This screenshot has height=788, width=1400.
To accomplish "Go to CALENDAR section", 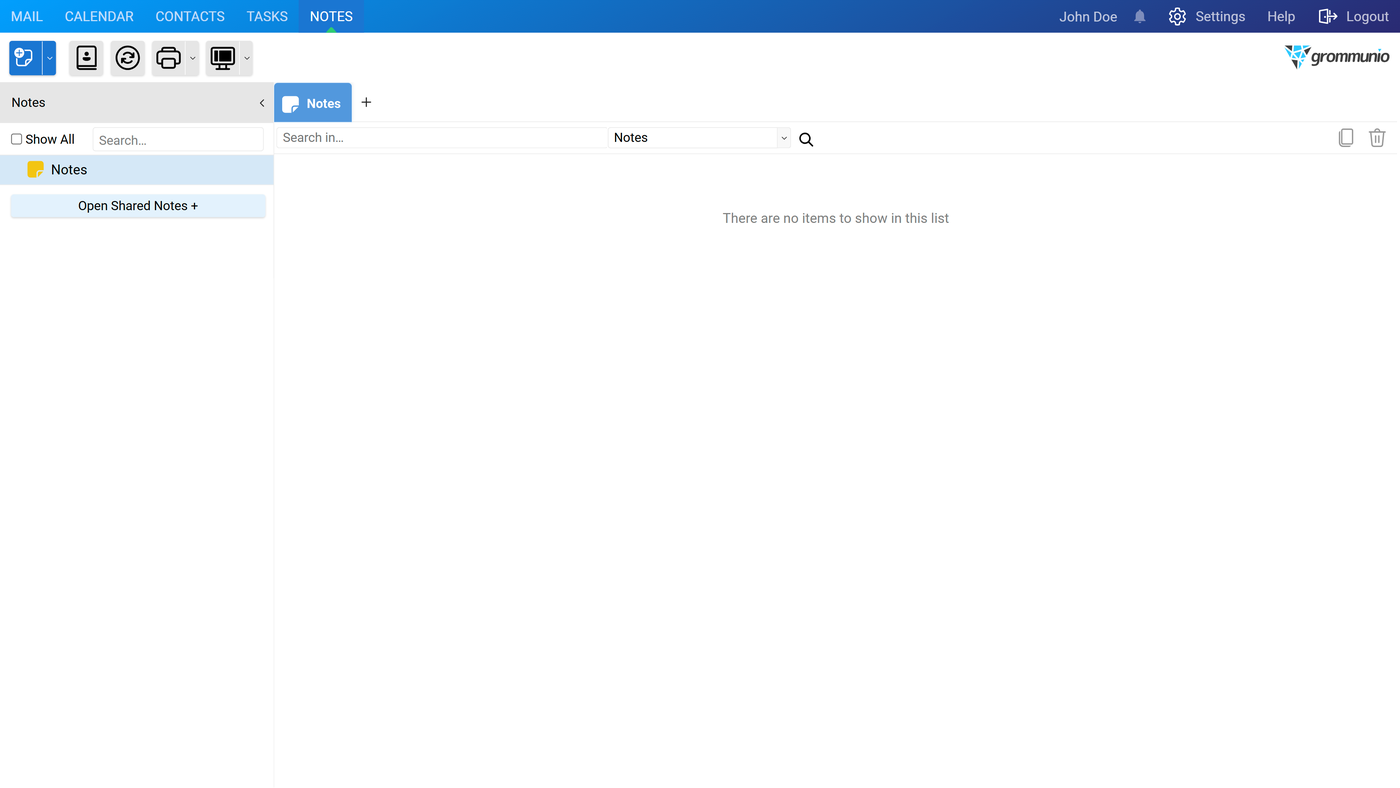I will (x=99, y=16).
